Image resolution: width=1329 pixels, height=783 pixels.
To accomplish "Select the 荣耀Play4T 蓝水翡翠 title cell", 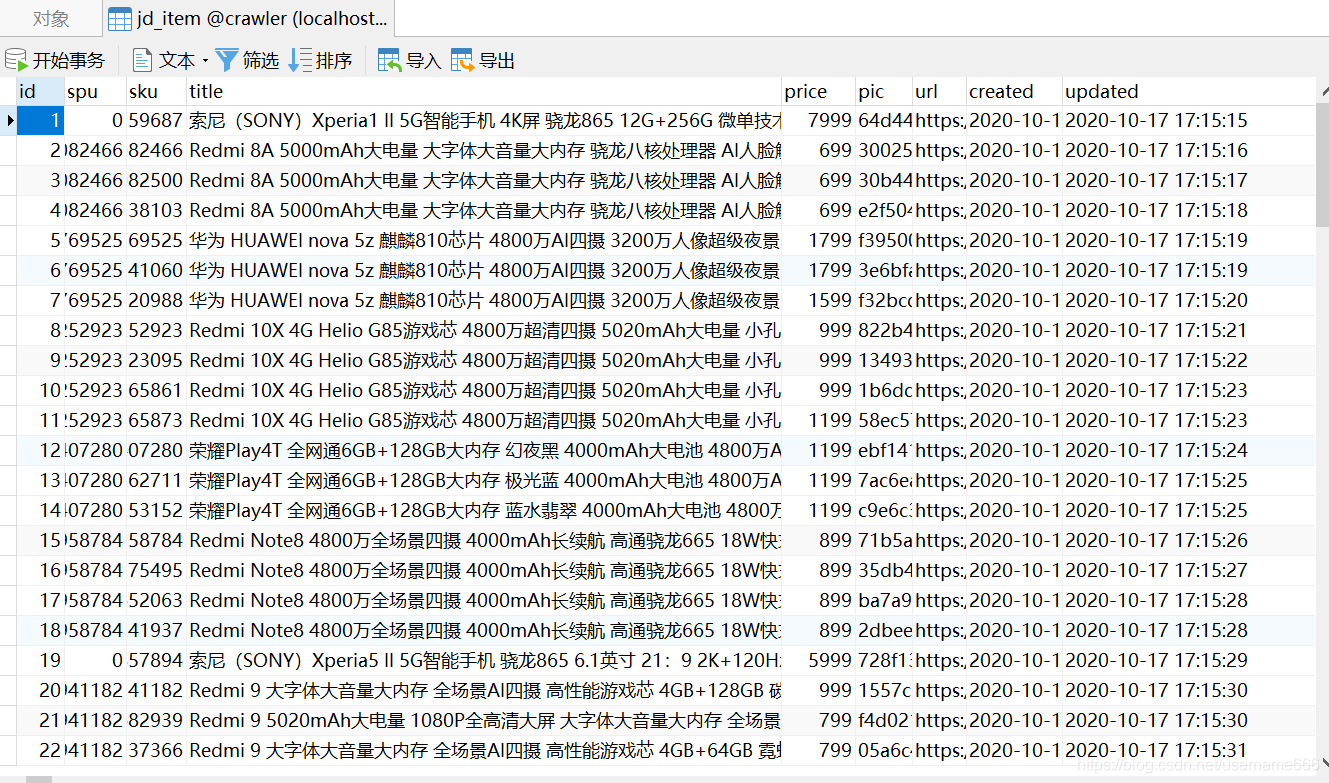I will tap(484, 511).
